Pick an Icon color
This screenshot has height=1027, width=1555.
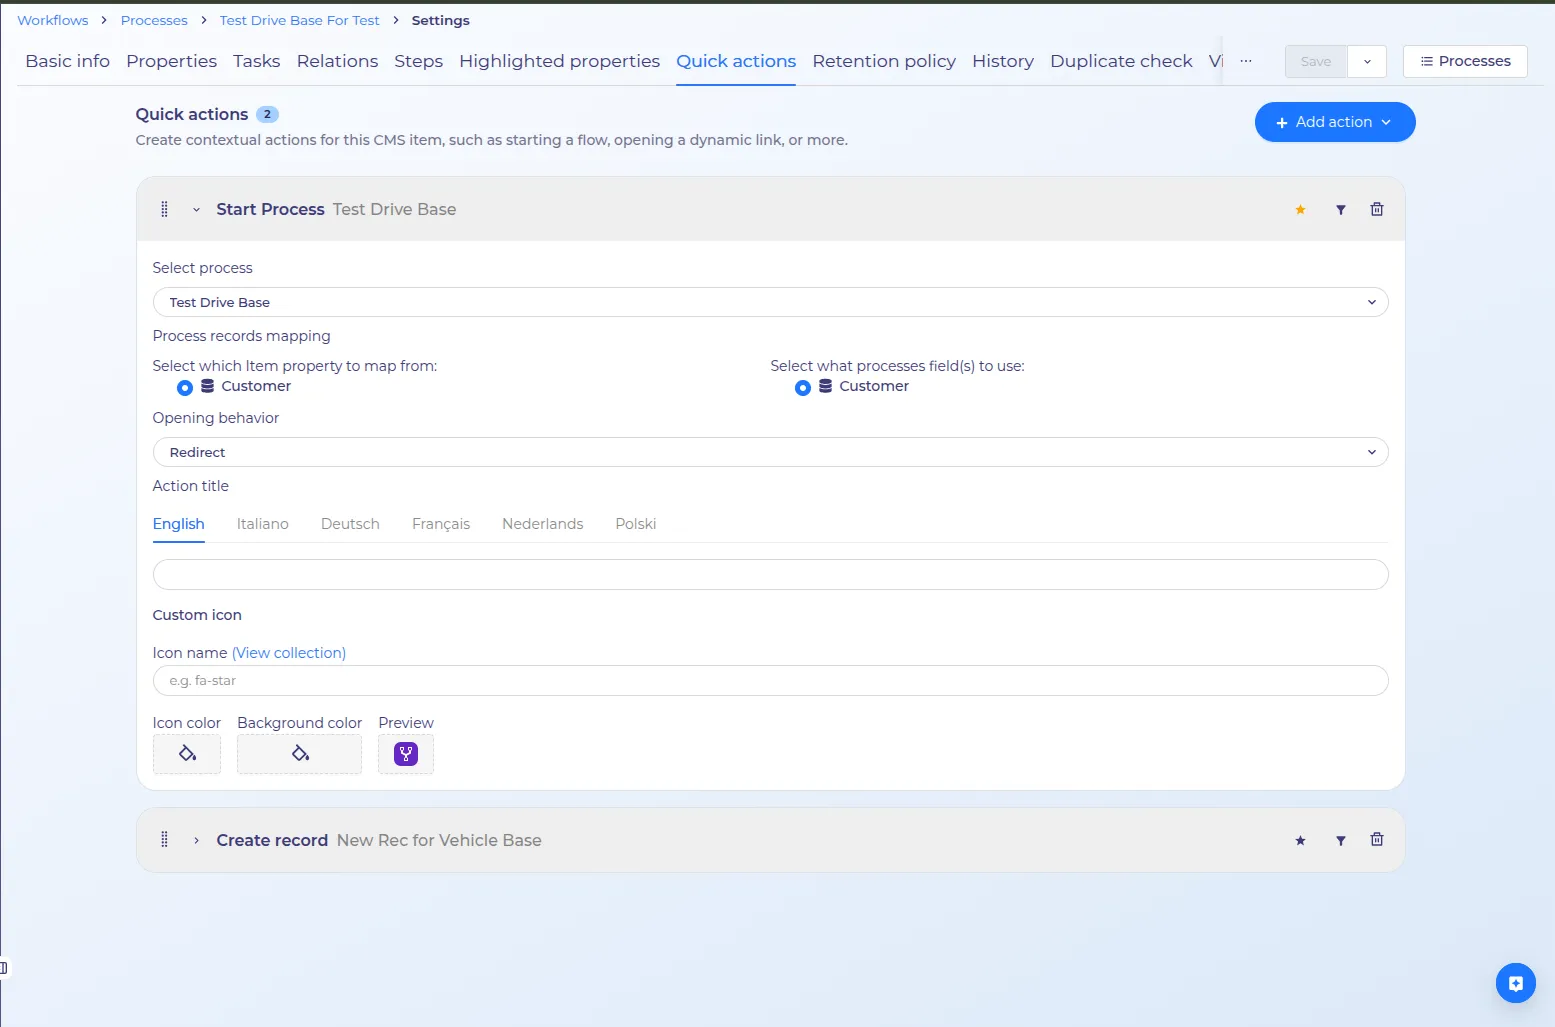point(187,754)
